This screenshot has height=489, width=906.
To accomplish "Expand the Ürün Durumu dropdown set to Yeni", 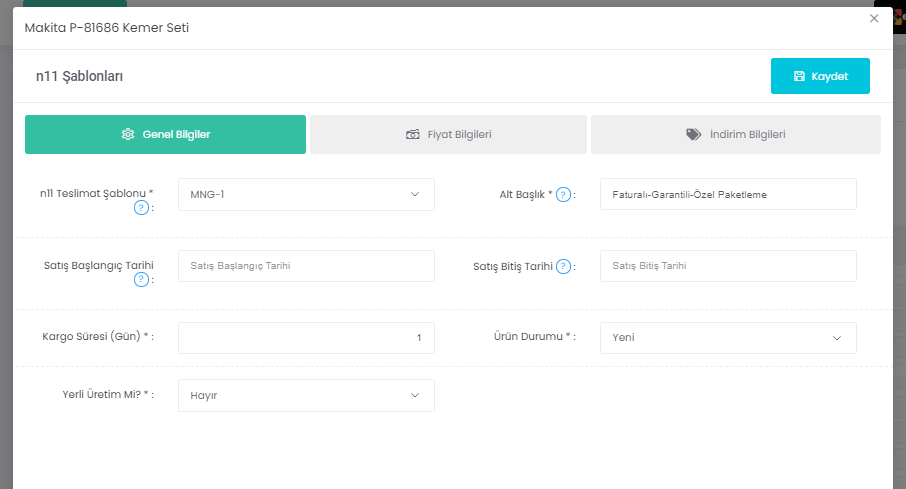I will 728,338.
